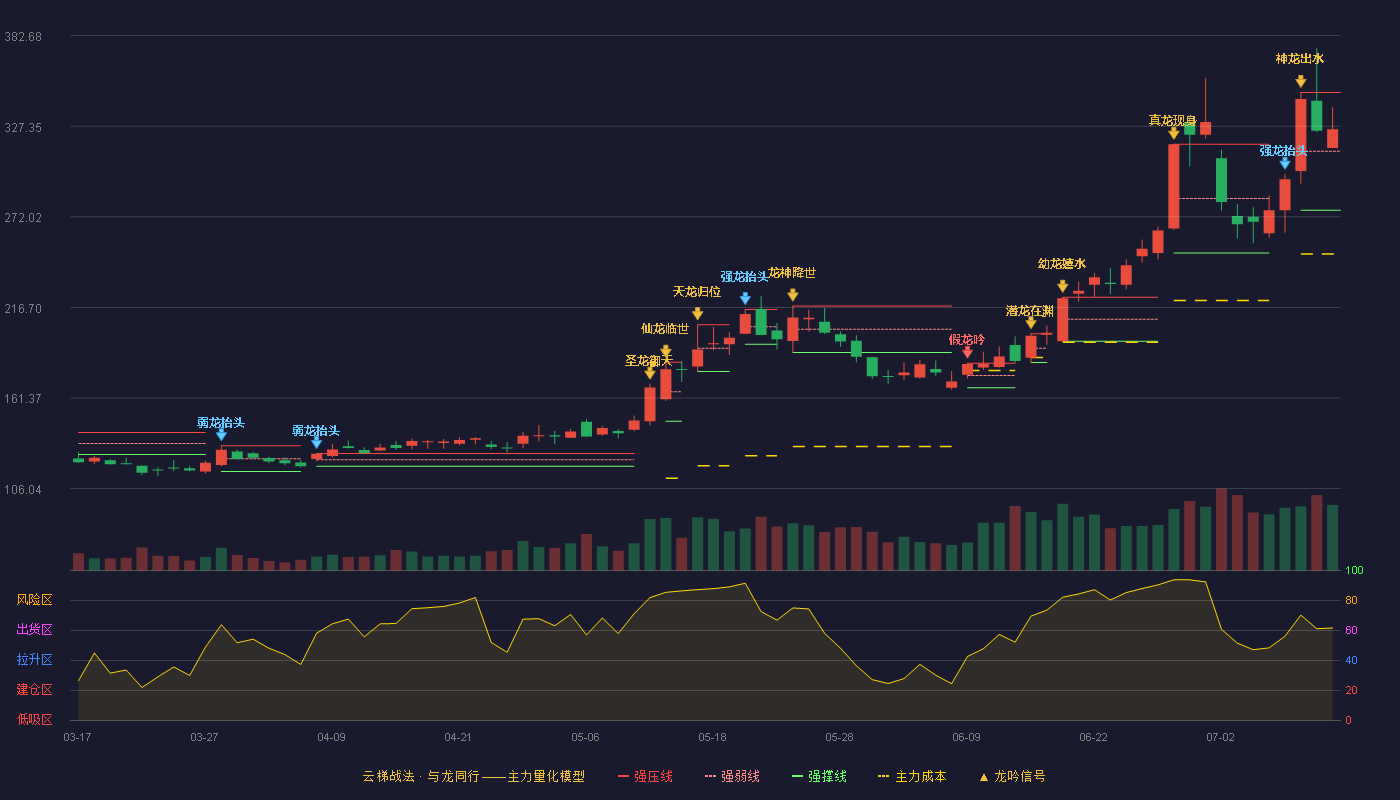
Task: Select the 强龙抬头 blue arrow before 神龙出水
Action: point(1284,163)
